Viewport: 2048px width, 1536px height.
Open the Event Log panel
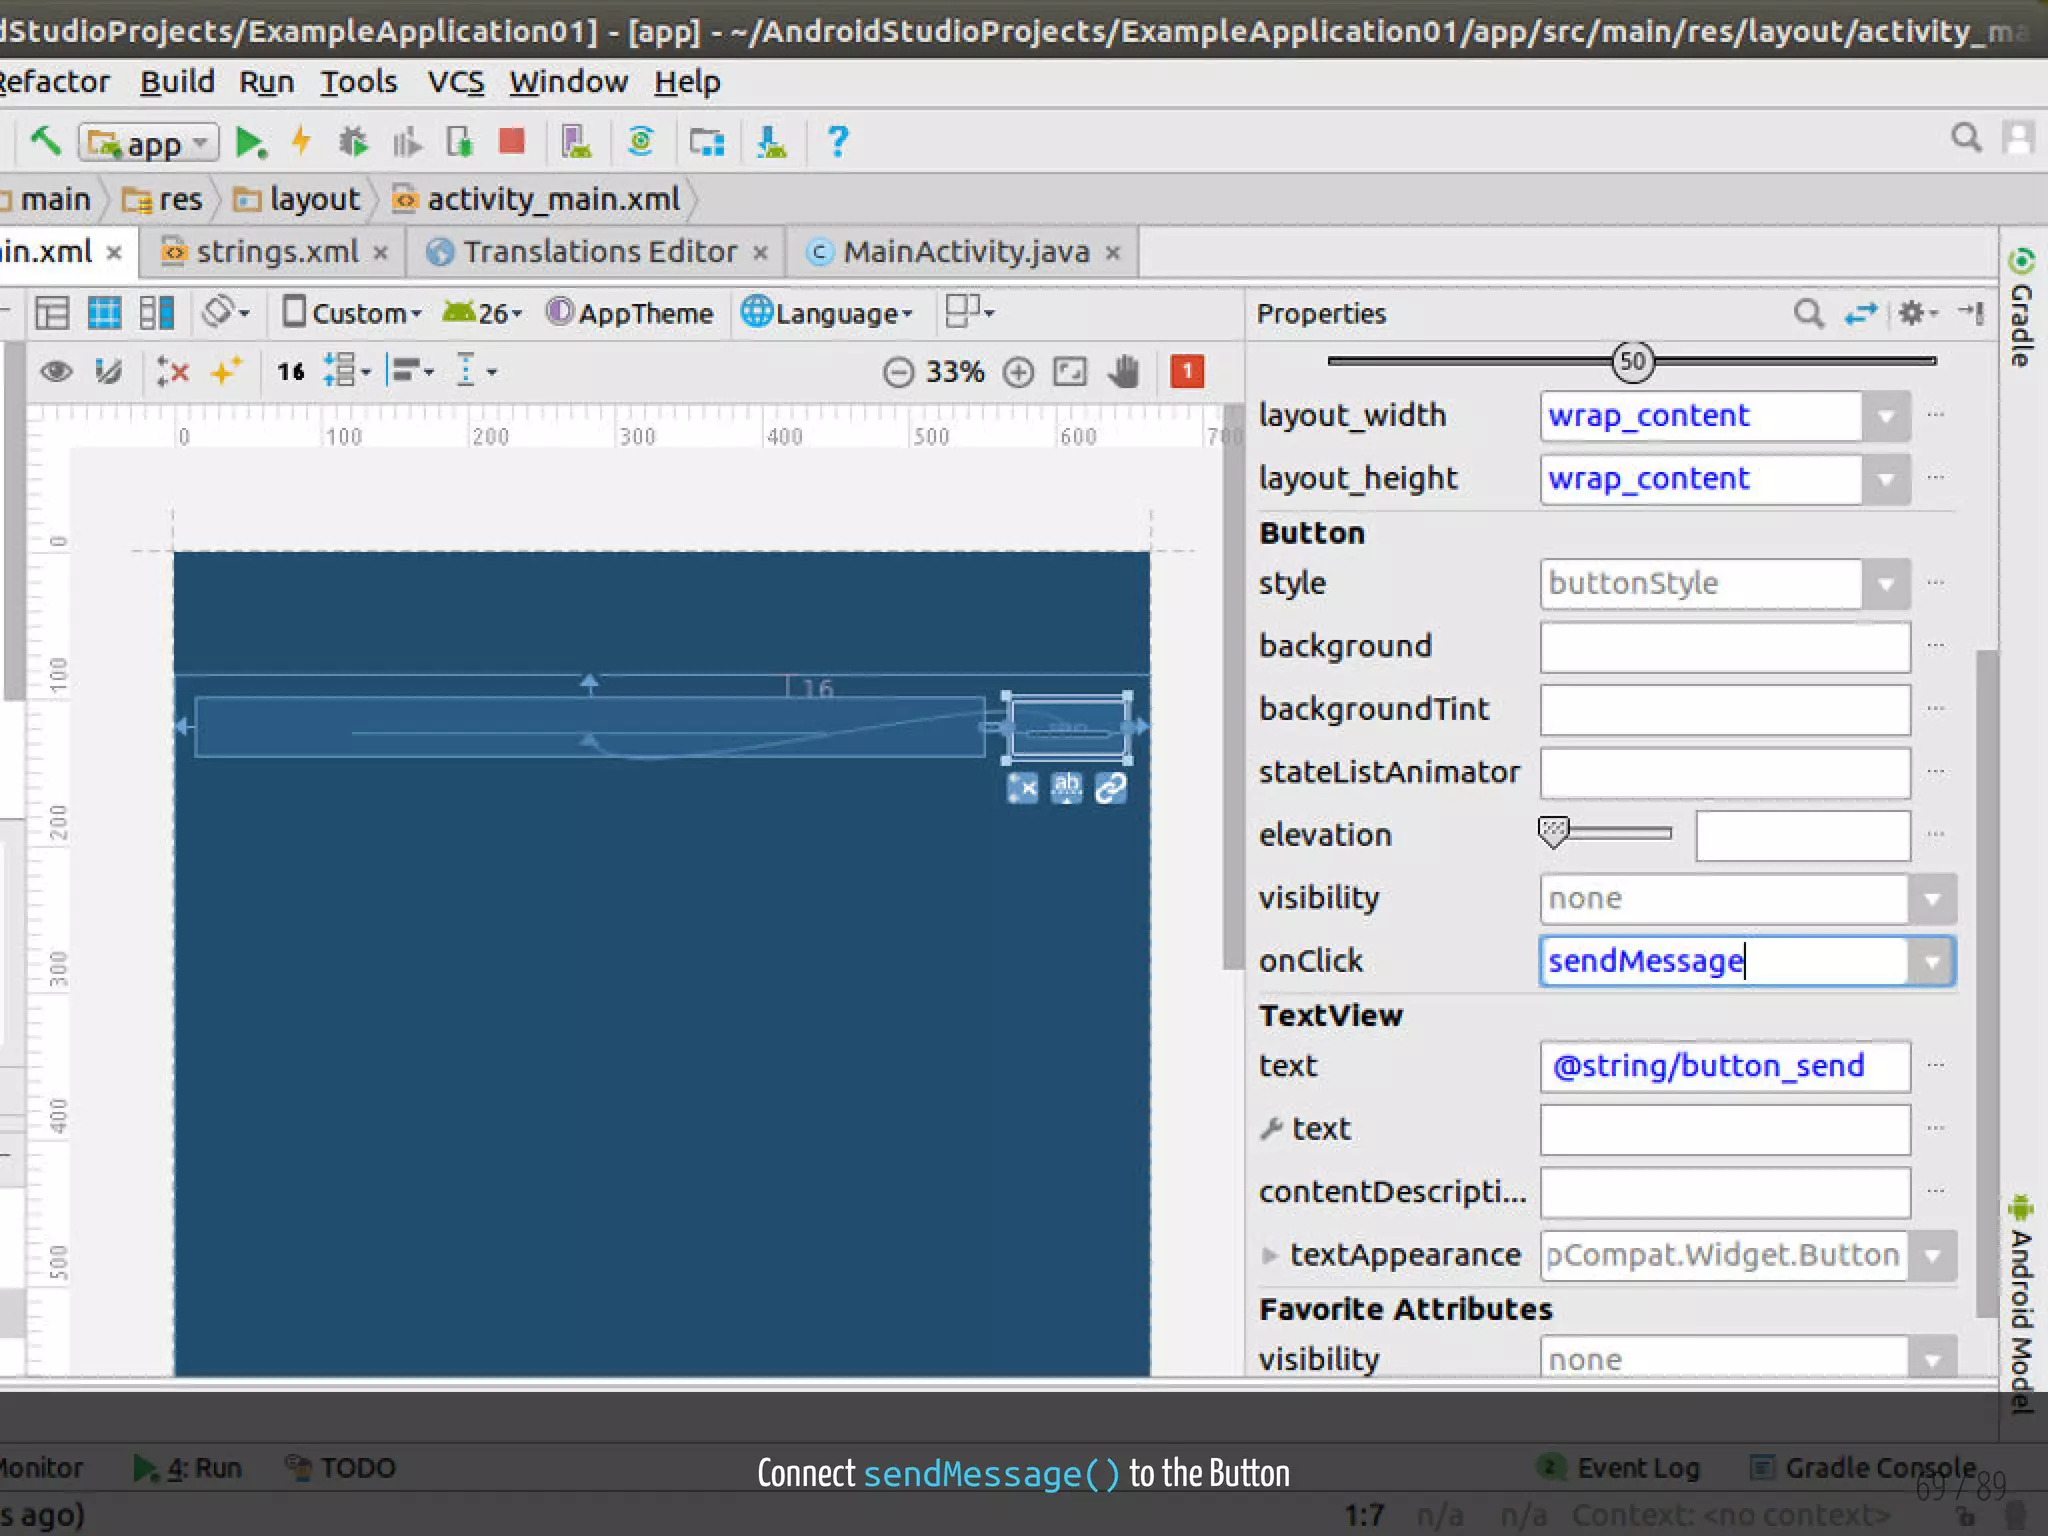click(1620, 1468)
